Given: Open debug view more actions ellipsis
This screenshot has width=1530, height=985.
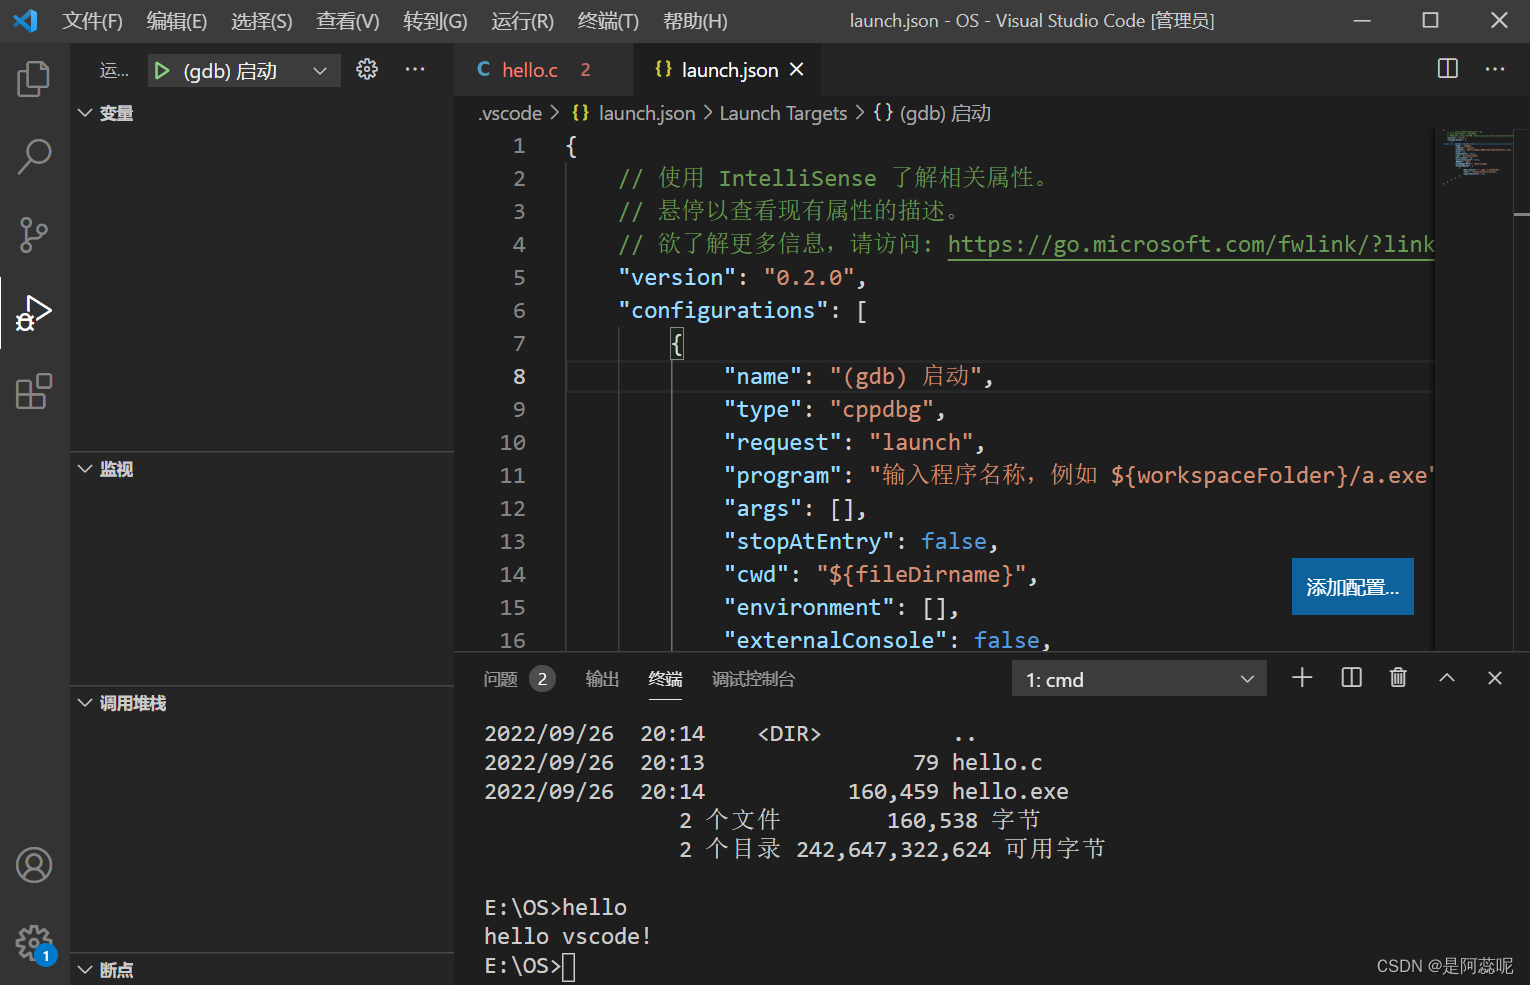Looking at the screenshot, I should pos(415,69).
